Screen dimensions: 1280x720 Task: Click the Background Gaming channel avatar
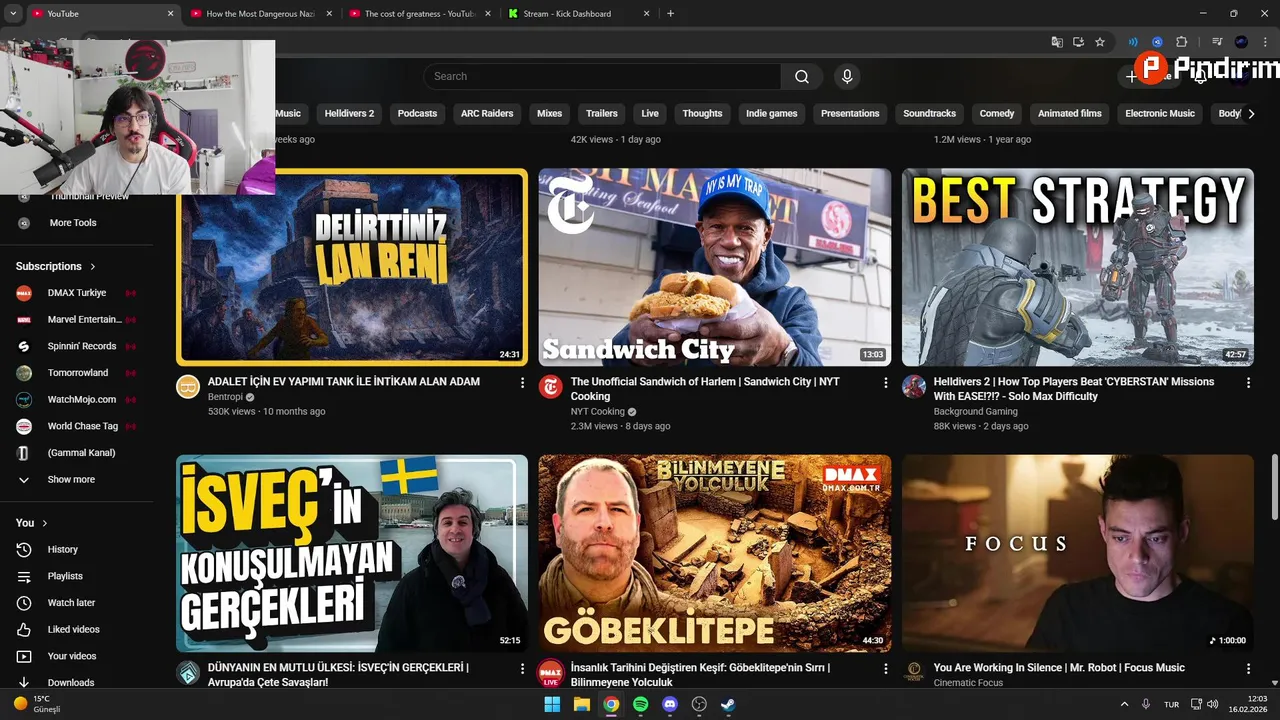click(914, 387)
